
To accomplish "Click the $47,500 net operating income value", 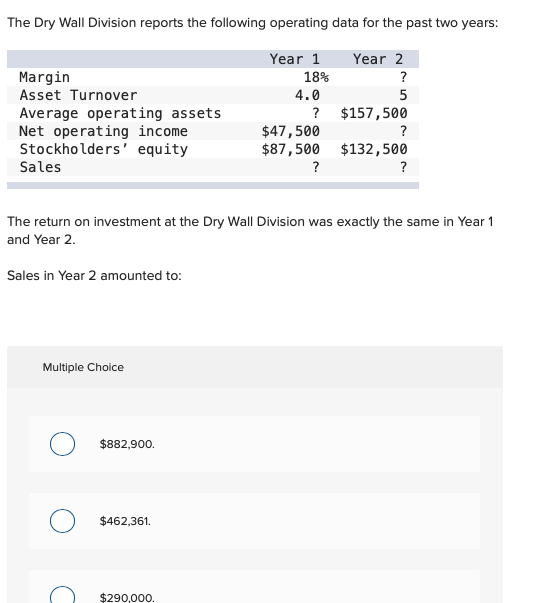I will [x=291, y=131].
